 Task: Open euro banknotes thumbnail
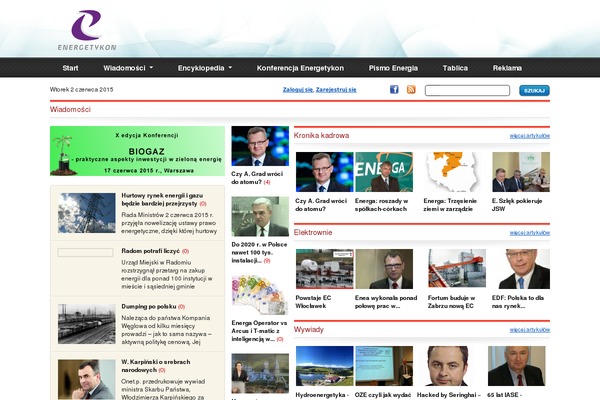[260, 295]
